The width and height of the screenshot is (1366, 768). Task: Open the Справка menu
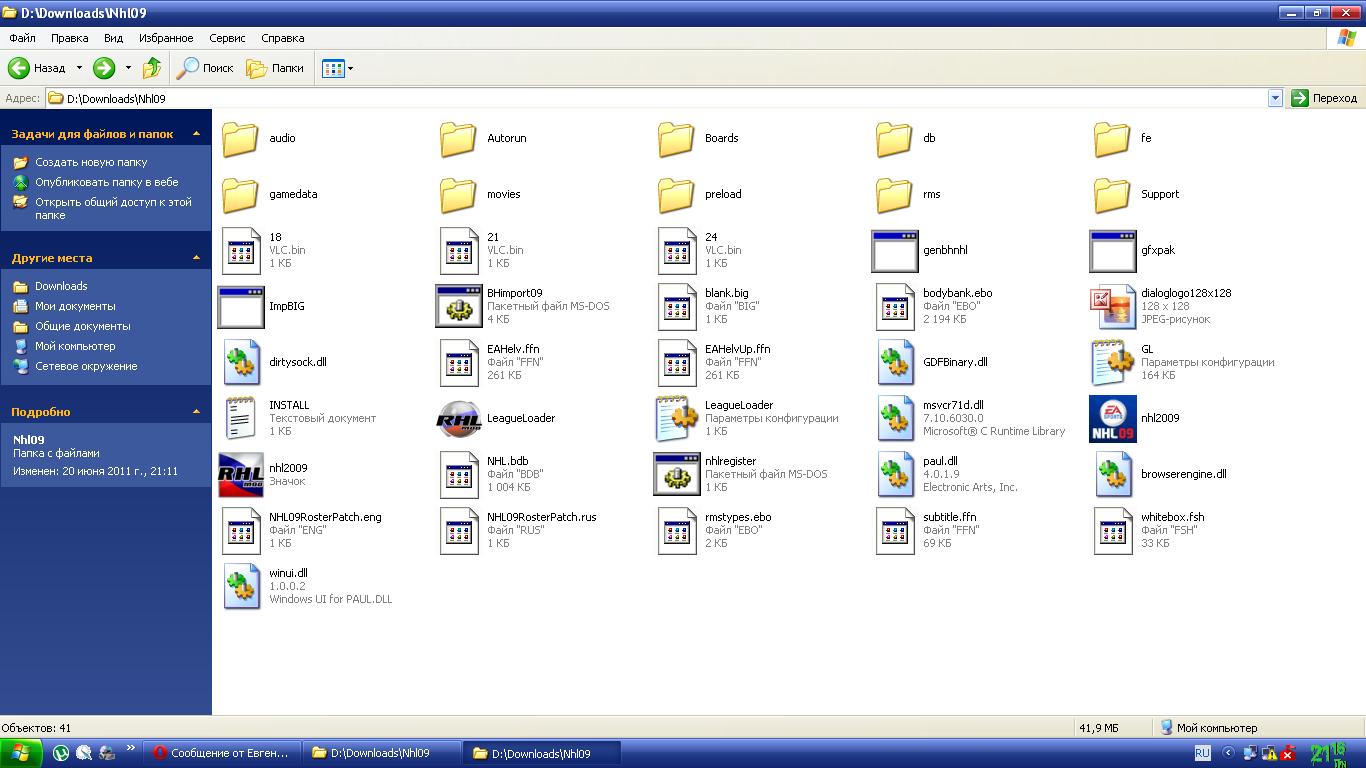coord(282,38)
